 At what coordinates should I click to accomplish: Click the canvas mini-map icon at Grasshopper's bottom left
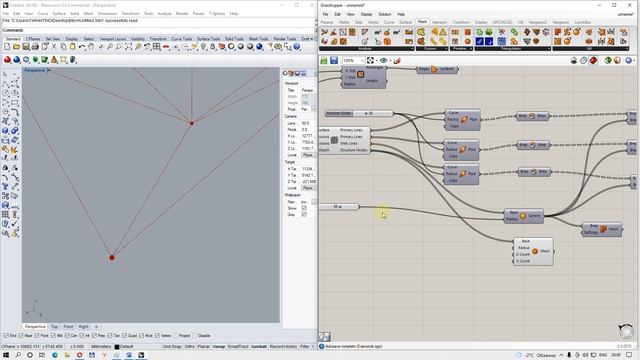[324, 337]
